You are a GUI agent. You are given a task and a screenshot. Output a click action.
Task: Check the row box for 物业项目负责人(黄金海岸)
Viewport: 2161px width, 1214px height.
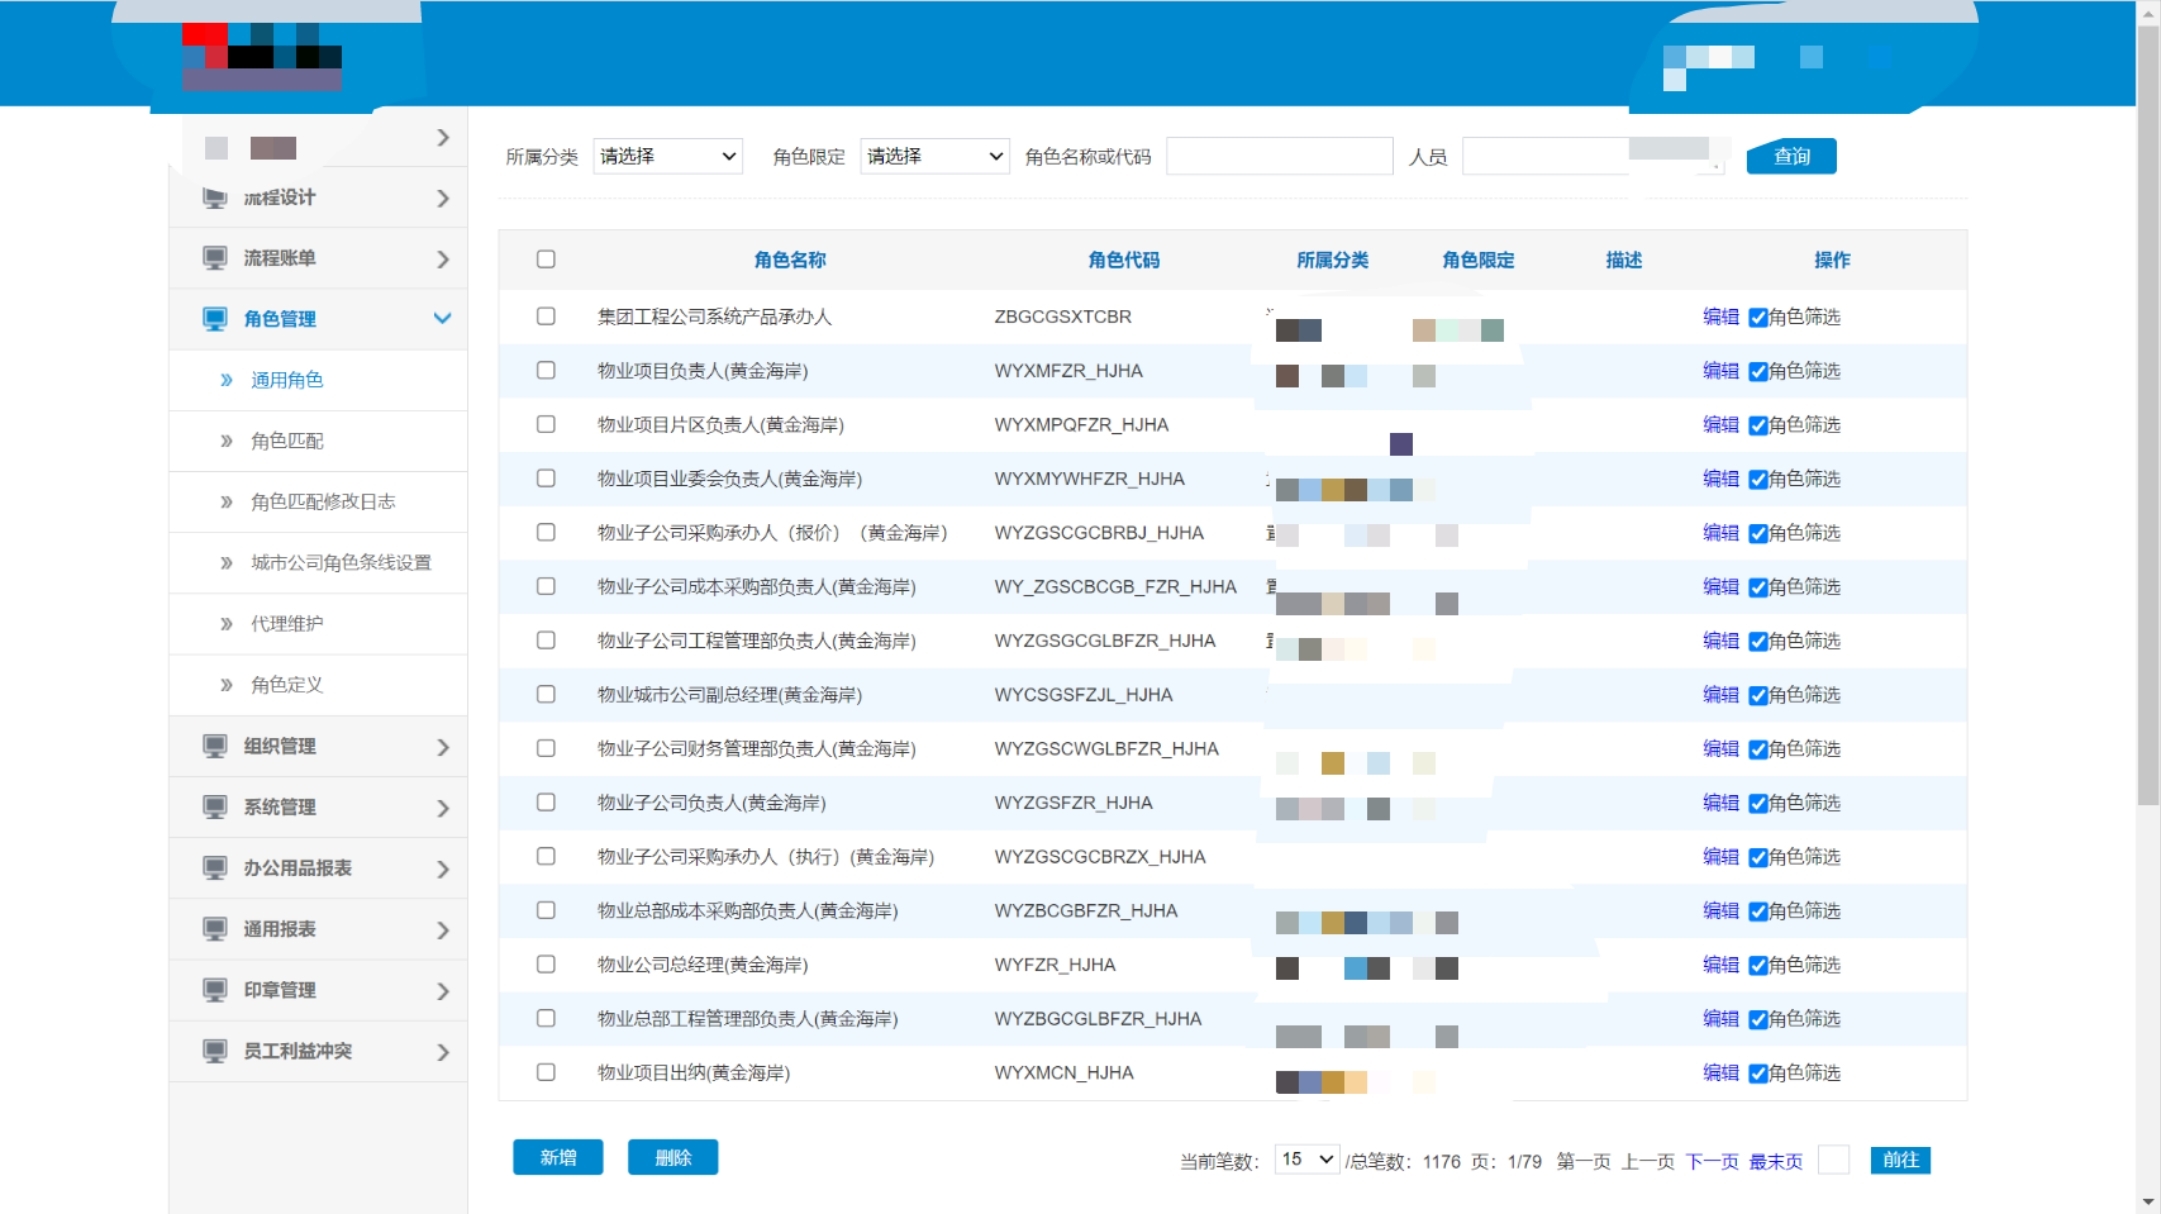point(546,370)
